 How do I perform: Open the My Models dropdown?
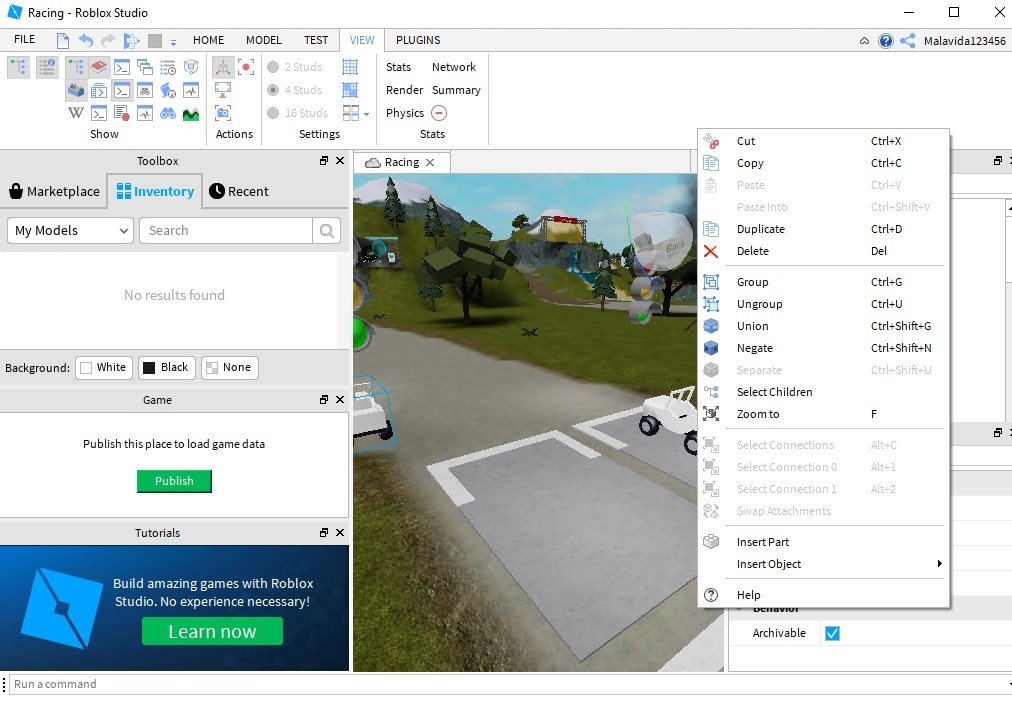click(x=70, y=230)
